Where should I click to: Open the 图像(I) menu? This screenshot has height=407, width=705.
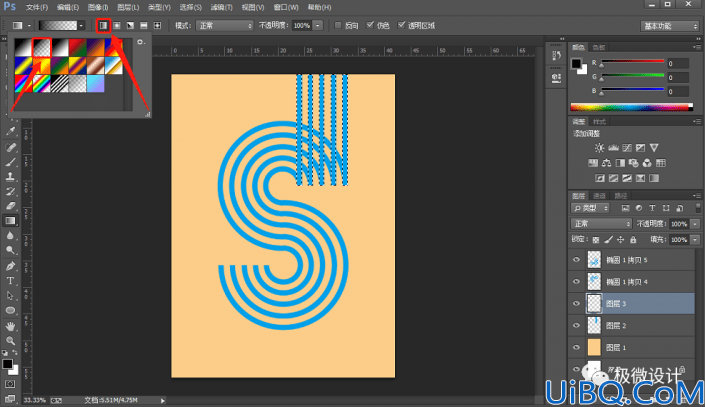[x=98, y=7]
